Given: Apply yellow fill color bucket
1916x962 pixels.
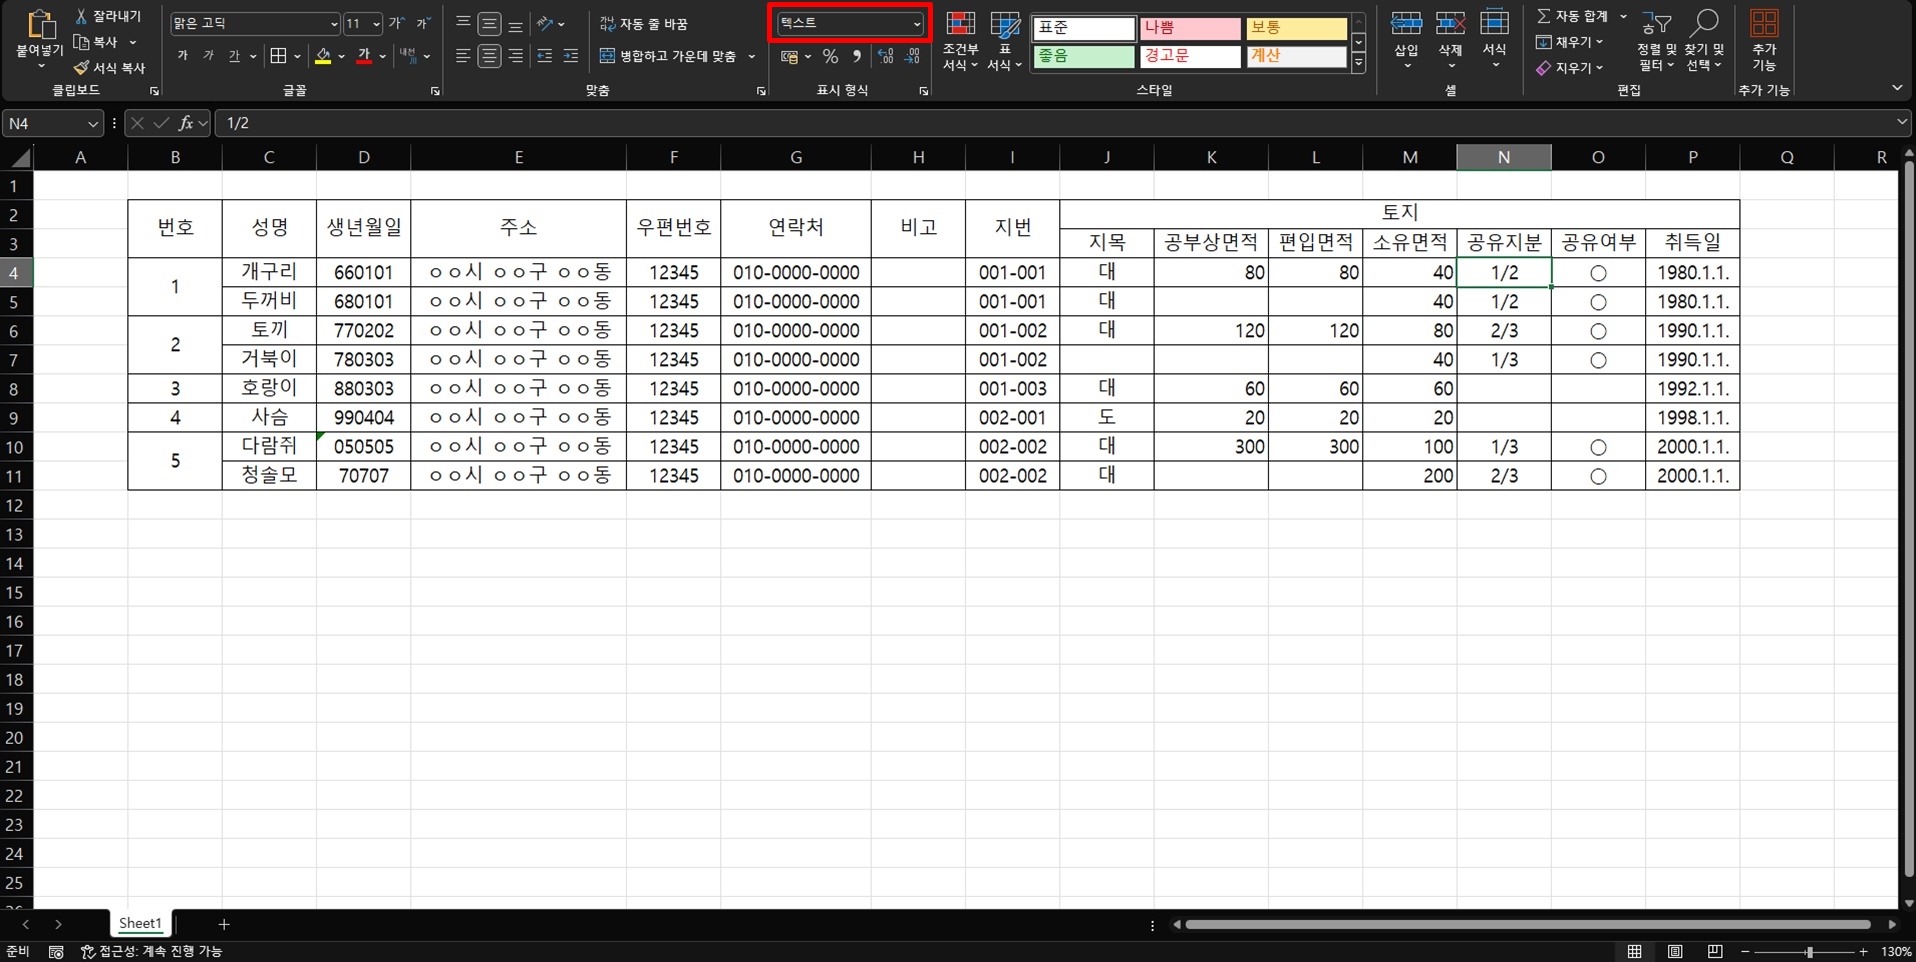Looking at the screenshot, I should tap(322, 56).
